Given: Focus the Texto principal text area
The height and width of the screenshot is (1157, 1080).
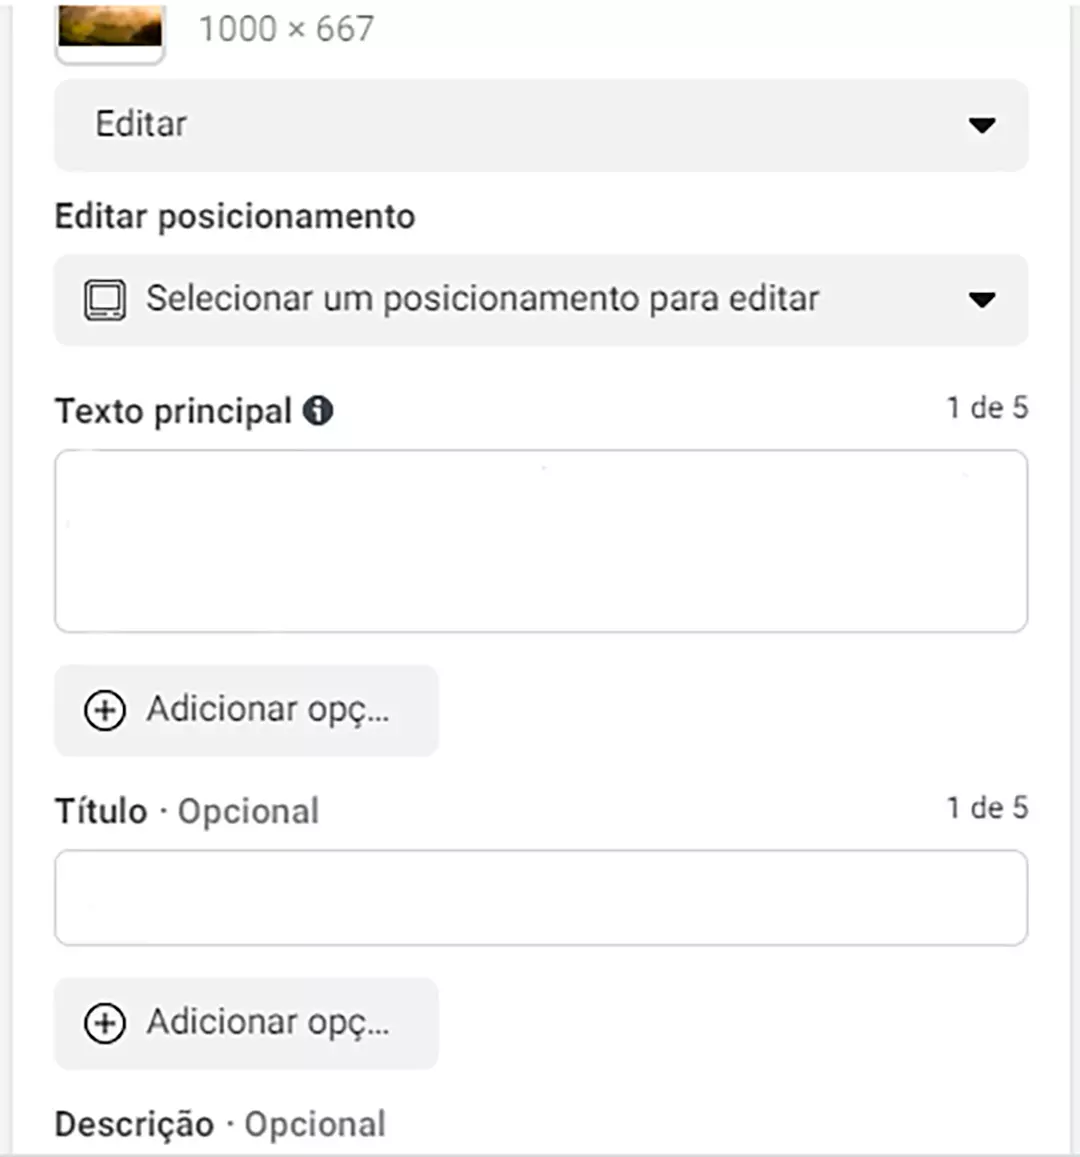Looking at the screenshot, I should click(x=541, y=541).
